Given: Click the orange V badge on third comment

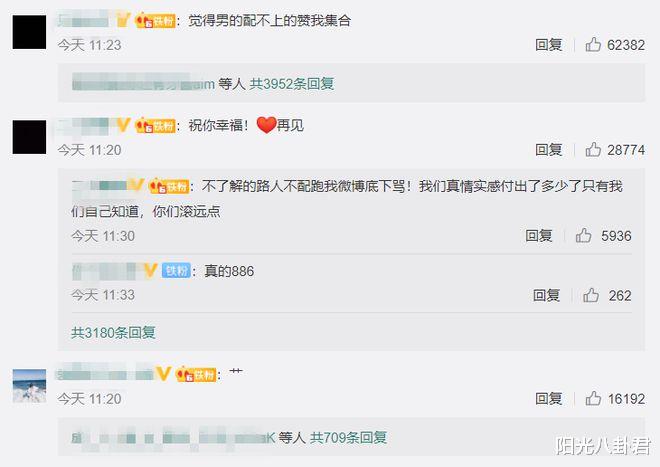Looking at the screenshot, I should tap(163, 374).
